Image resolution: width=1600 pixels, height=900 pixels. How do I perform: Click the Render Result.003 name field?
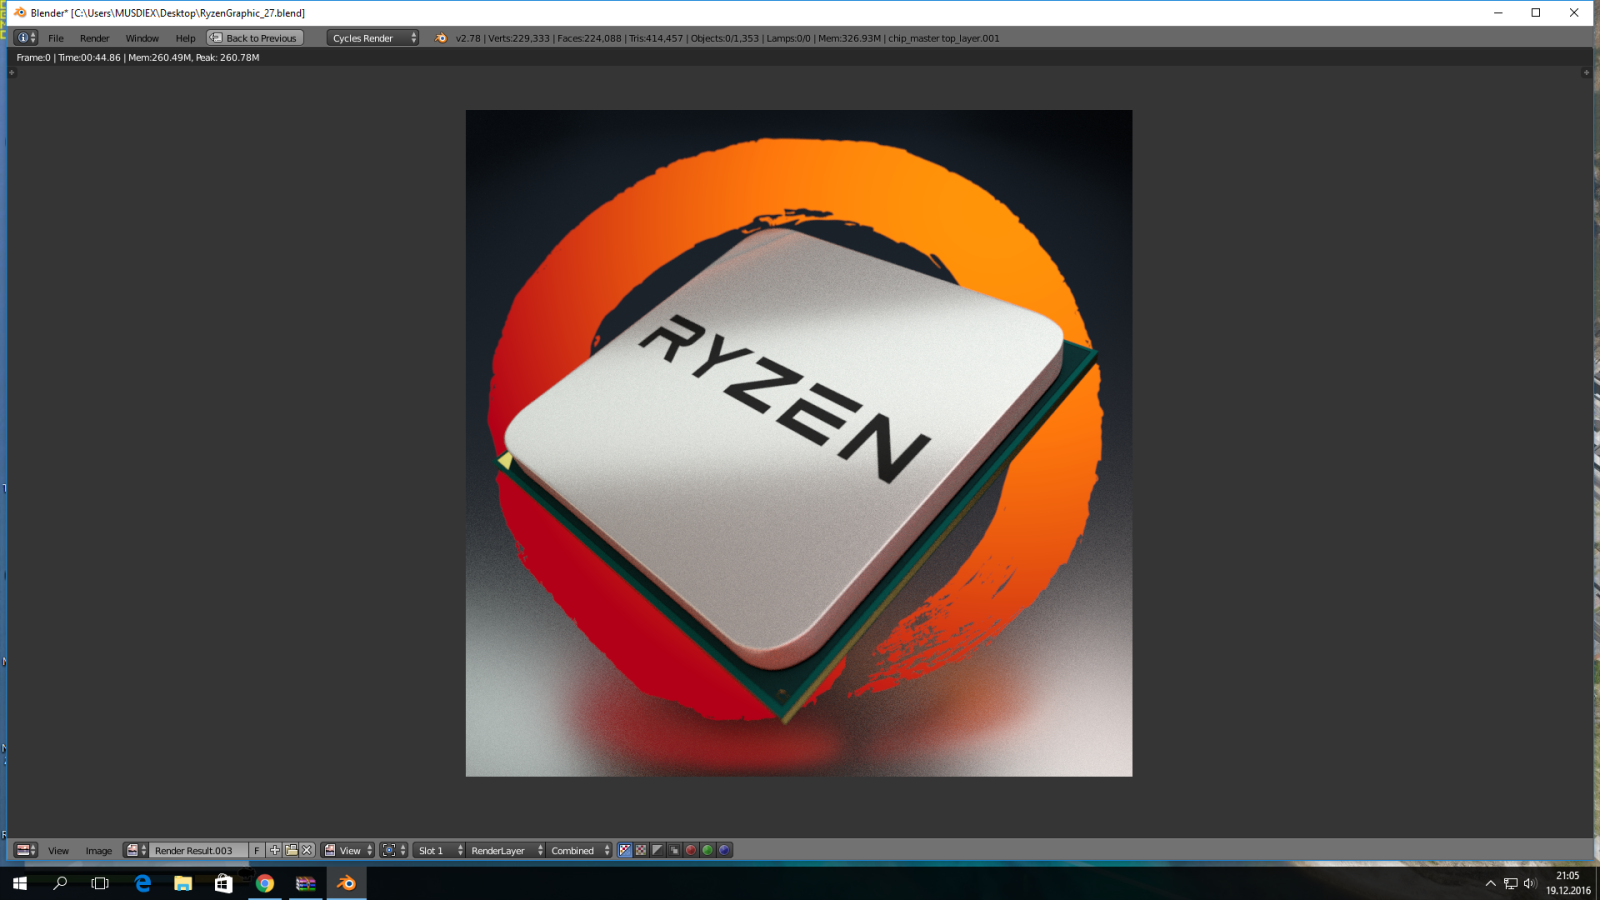click(198, 850)
